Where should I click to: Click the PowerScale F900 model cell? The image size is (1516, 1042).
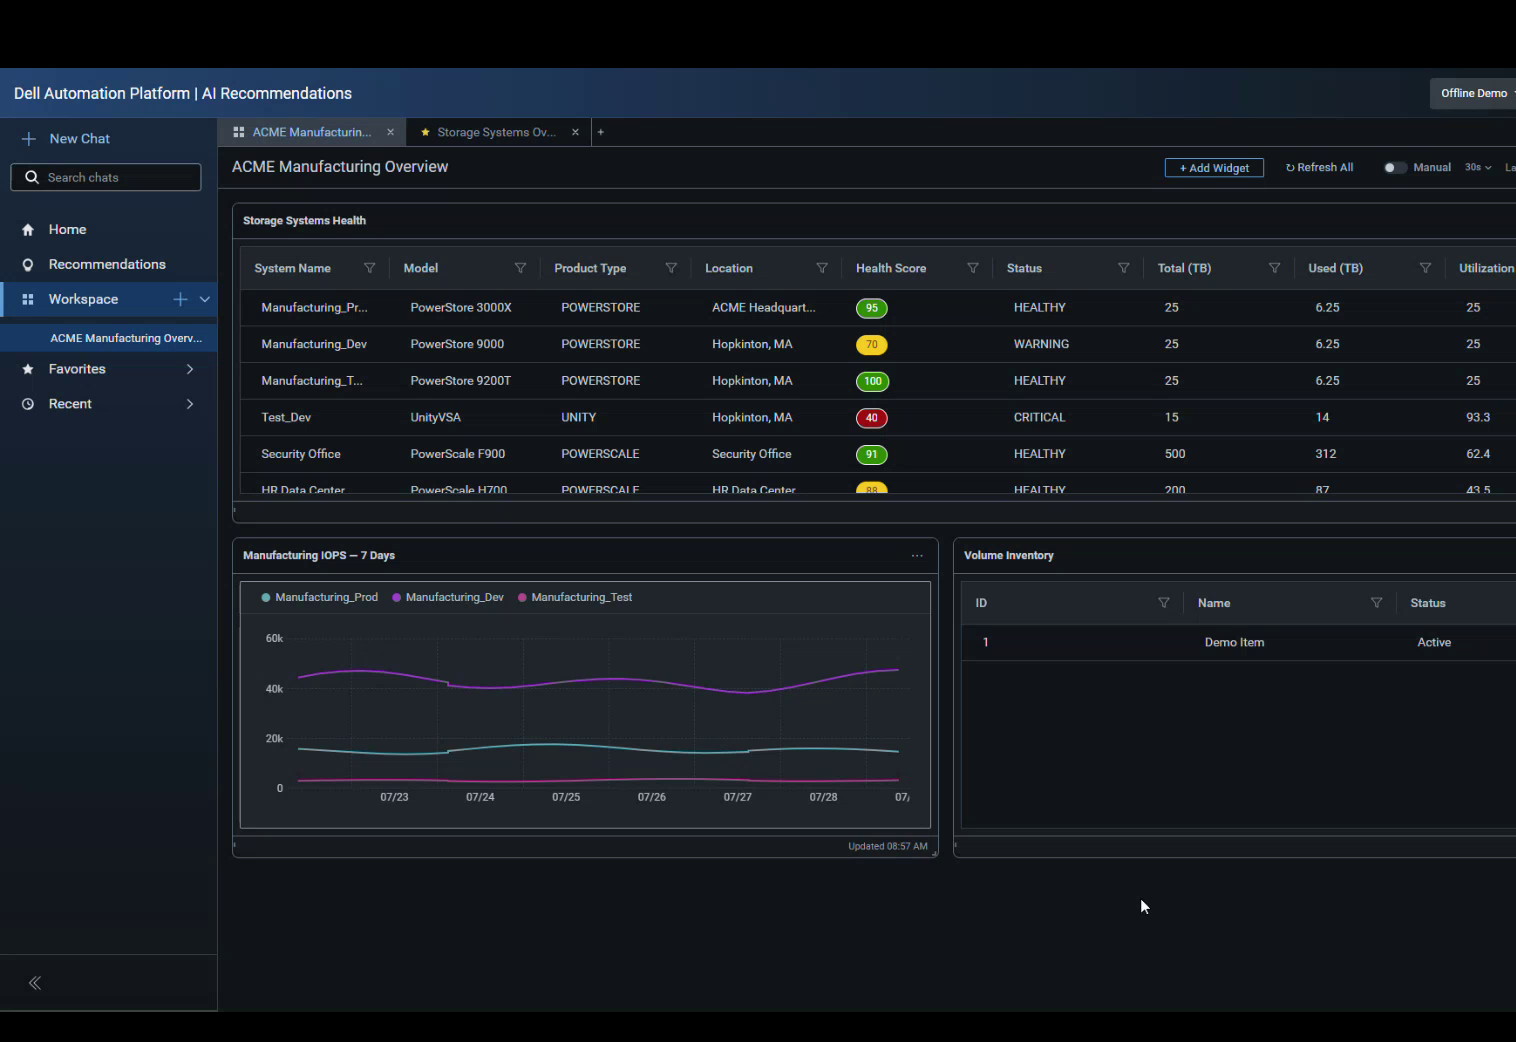[458, 454]
